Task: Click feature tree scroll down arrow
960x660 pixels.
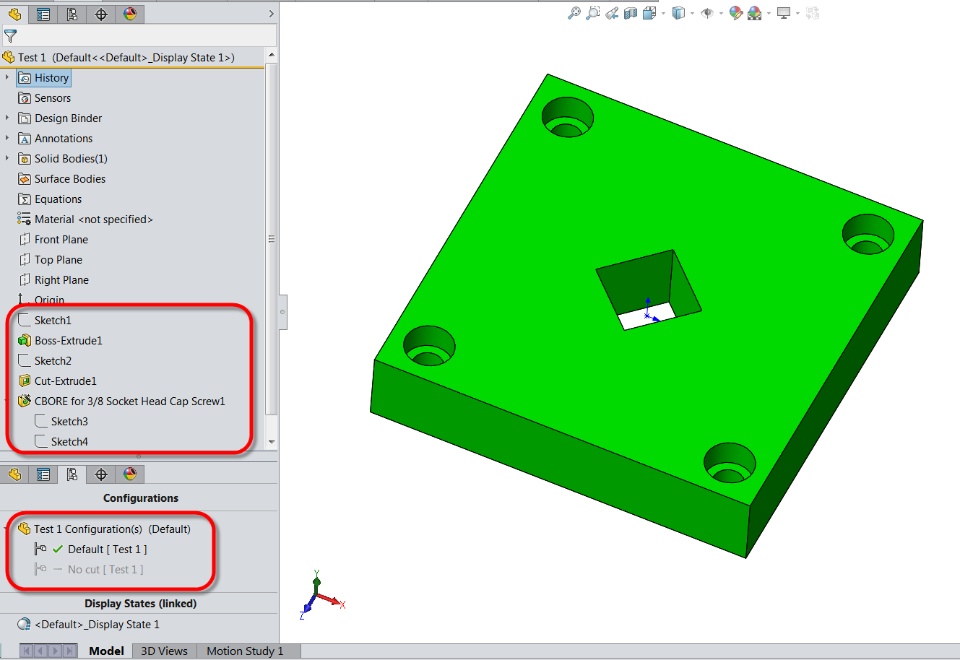Action: [x=271, y=442]
